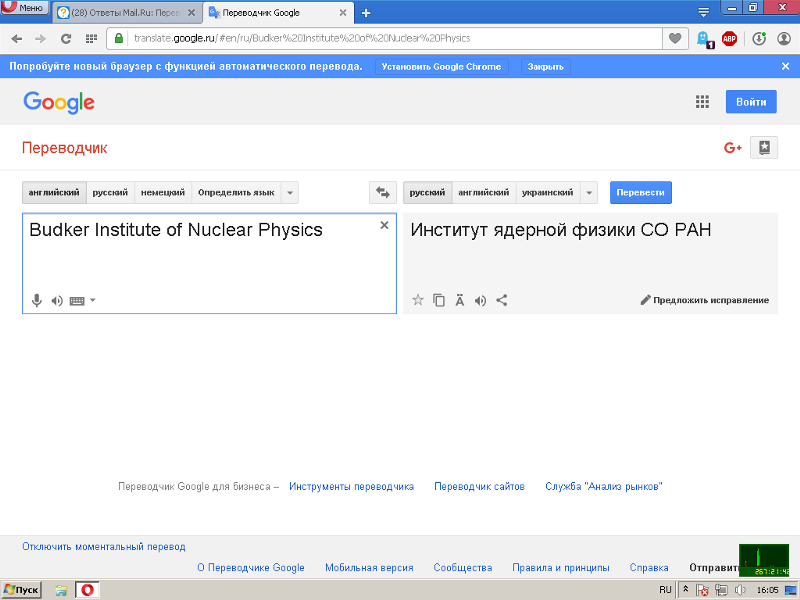Select русский as source language

110,192
